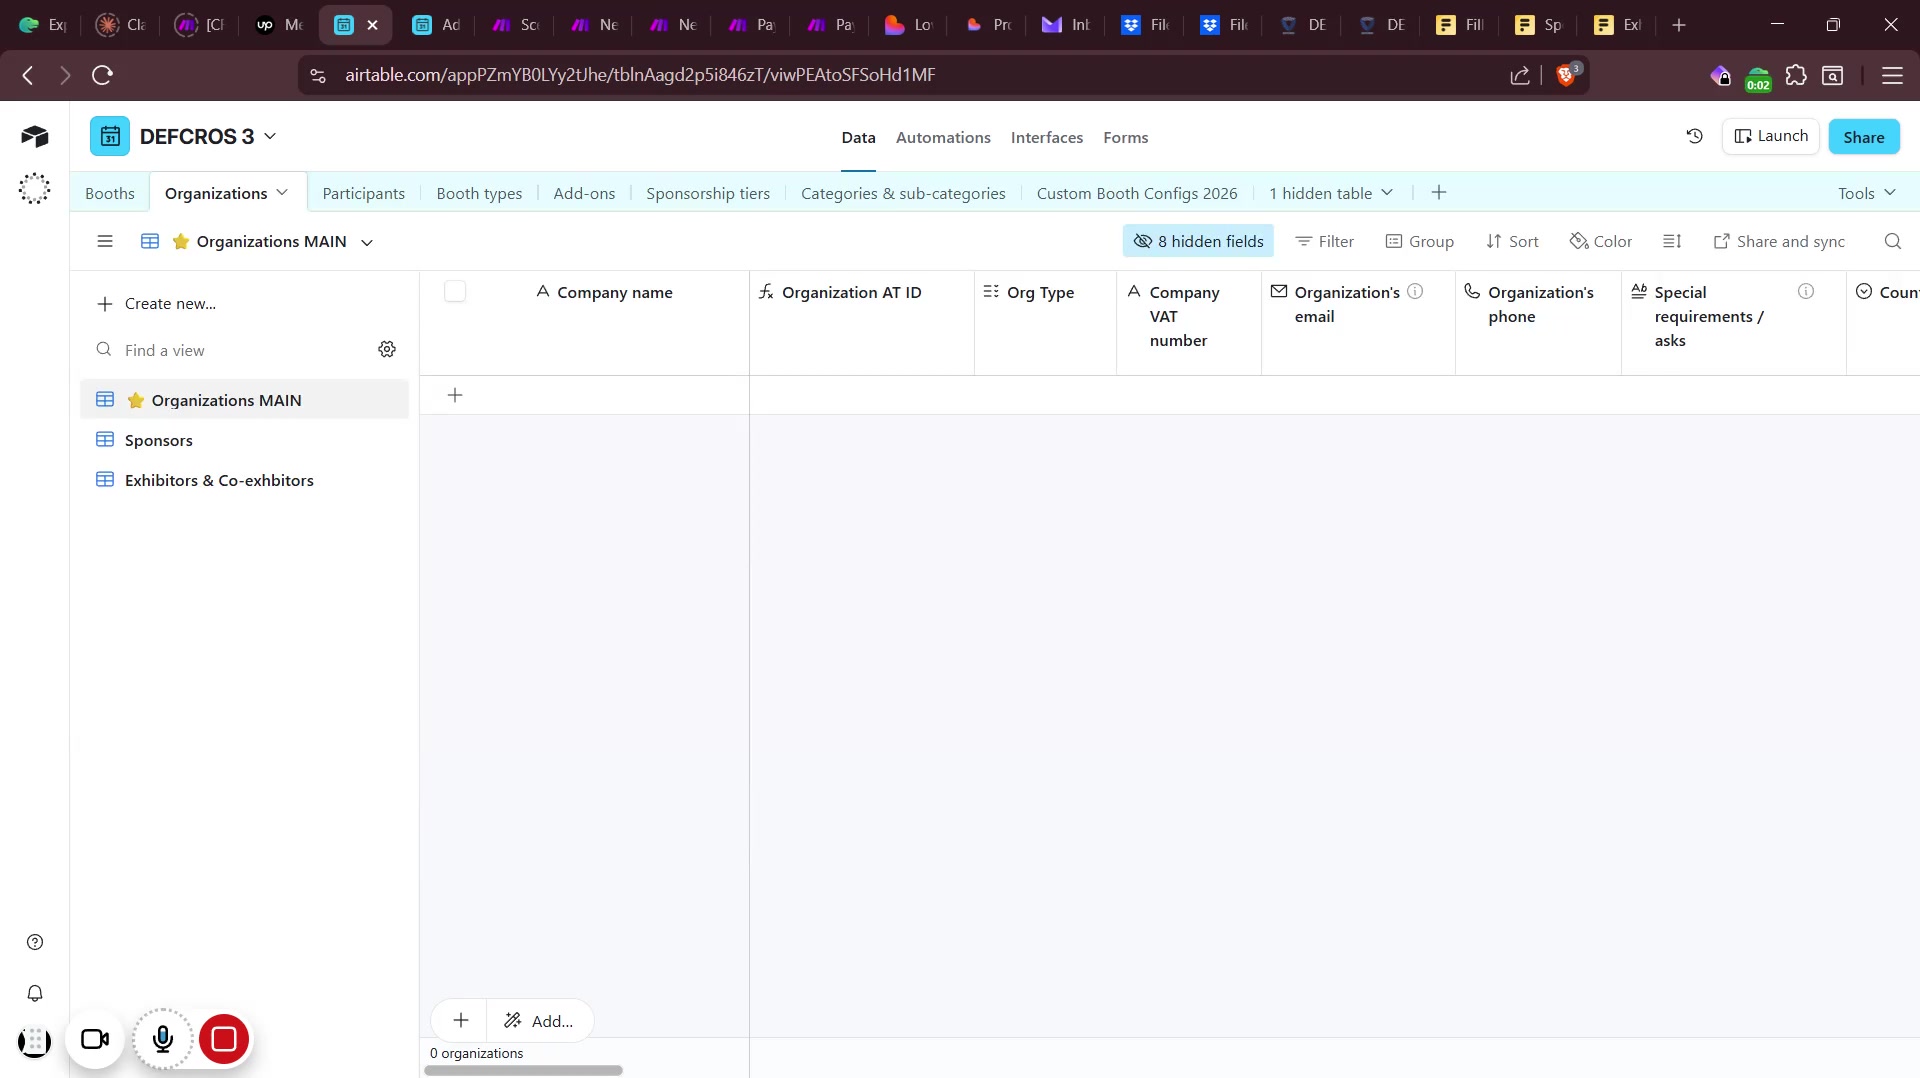Open the Tools dropdown
Viewport: 1920px width, 1078px height.
coord(1866,193)
